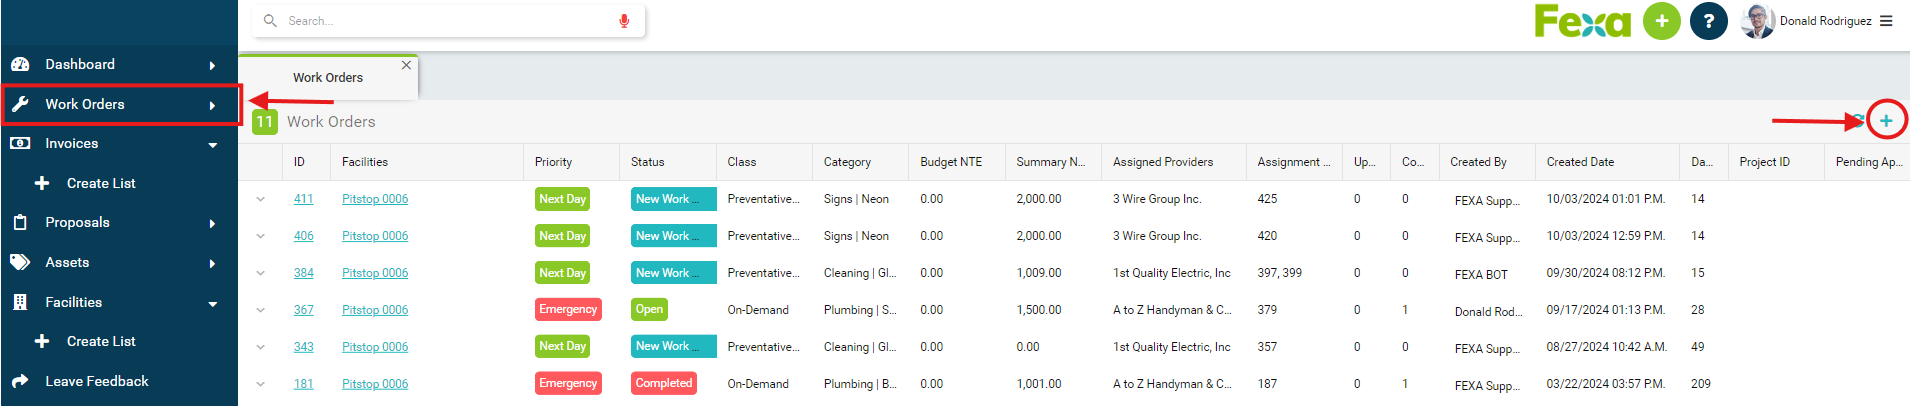Open work order ID 384 link
1910x406 pixels.
(x=304, y=273)
